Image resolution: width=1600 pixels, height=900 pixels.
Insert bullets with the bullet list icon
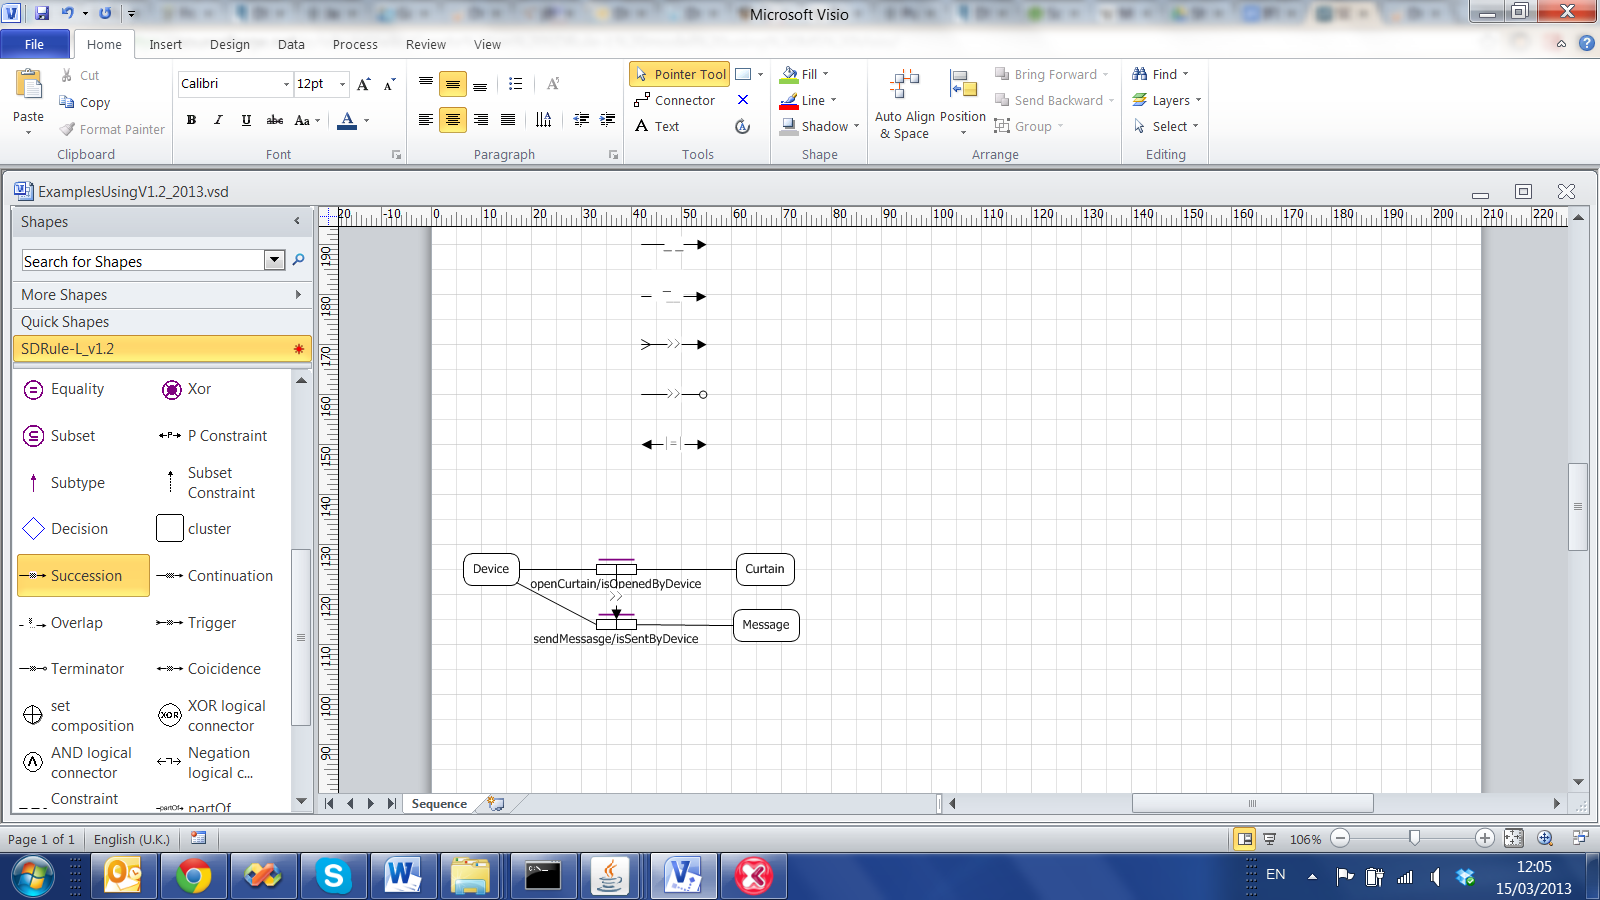[515, 84]
